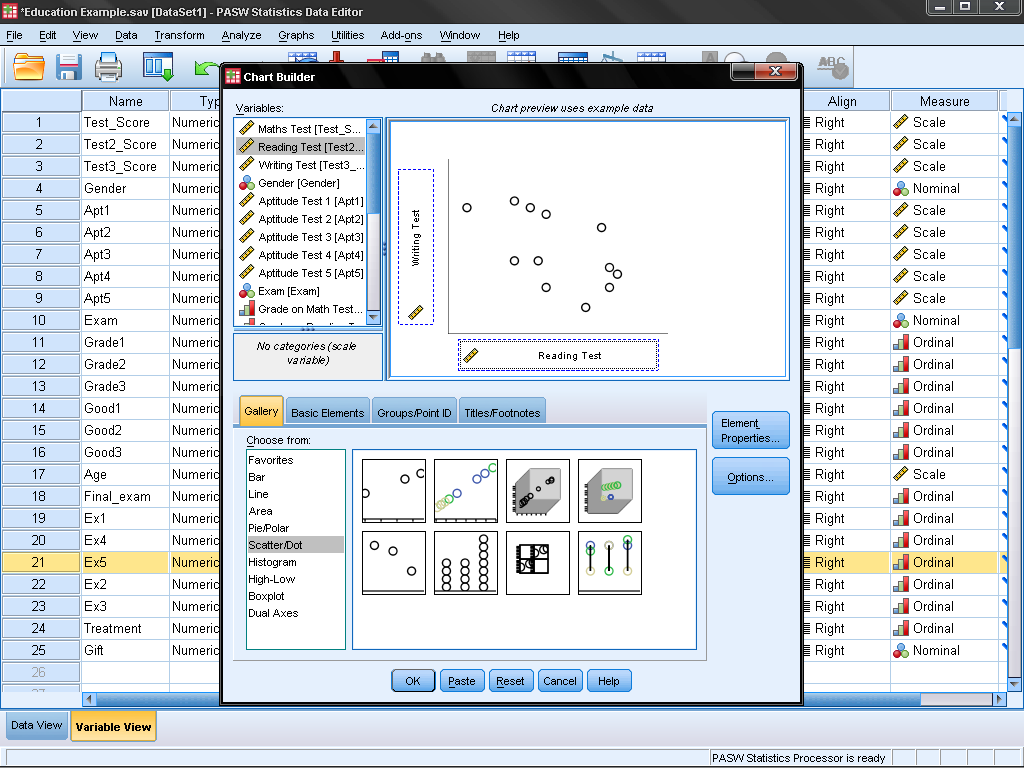
Task: Select the Grouped 3-D Scatter icon
Action: (610, 491)
